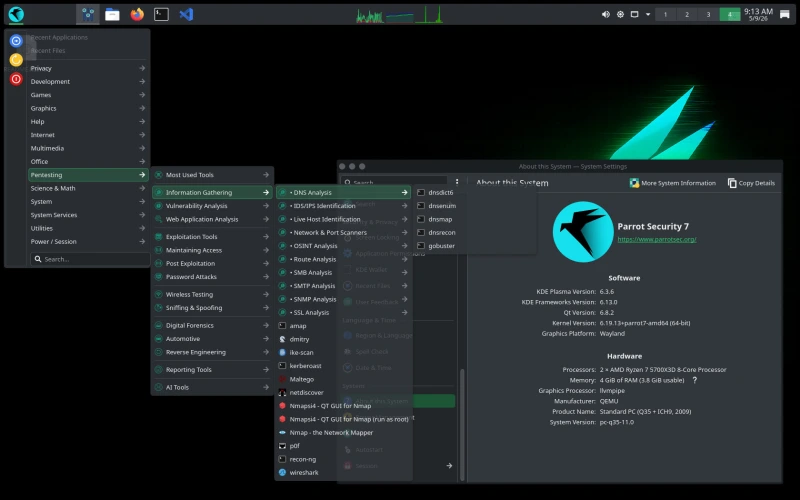Click the help question mark beside Memory
Screen dimensions: 800x500
click(x=694, y=380)
